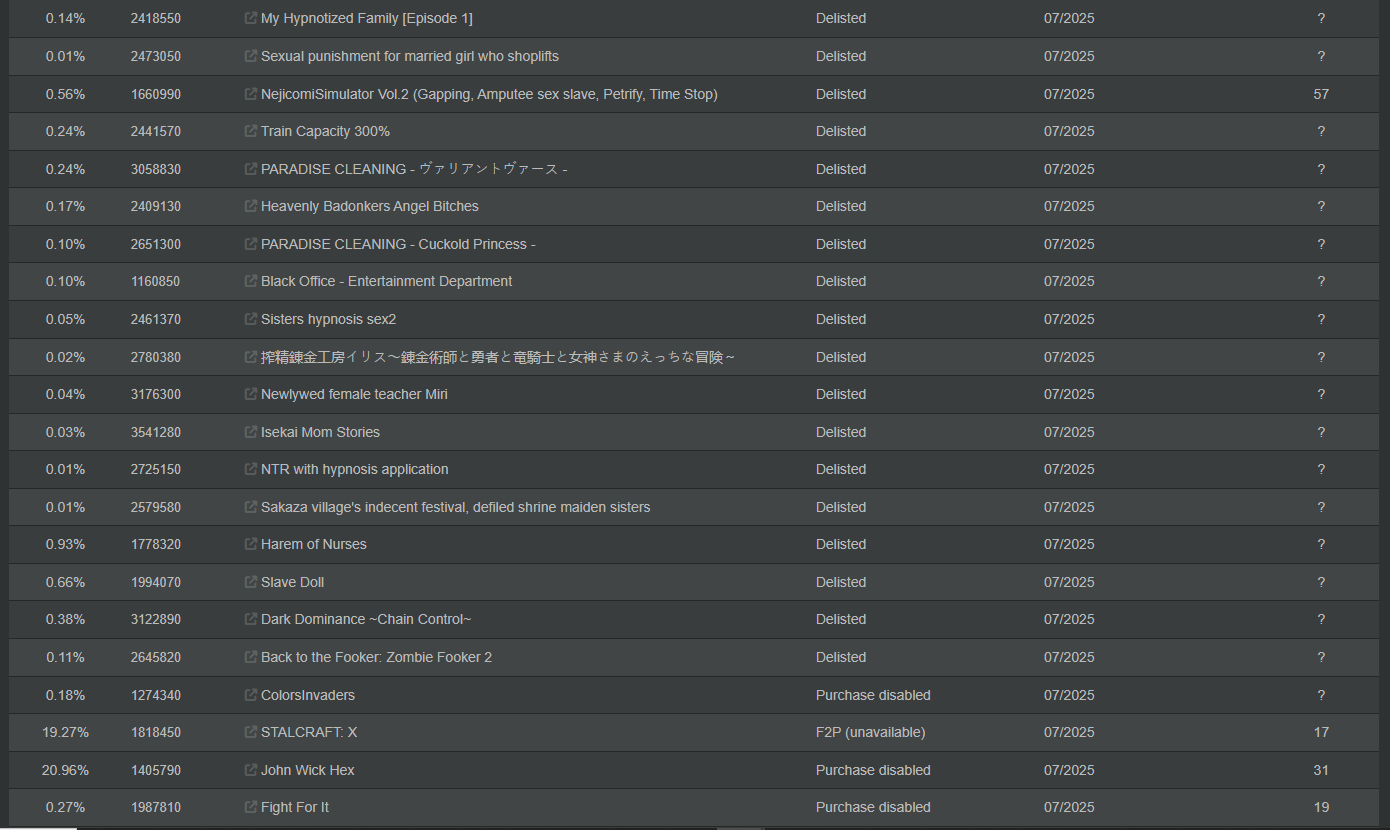This screenshot has width=1390, height=830.
Task: Click external link icon beside STALCRAFT: X
Action: pyautogui.click(x=251, y=732)
